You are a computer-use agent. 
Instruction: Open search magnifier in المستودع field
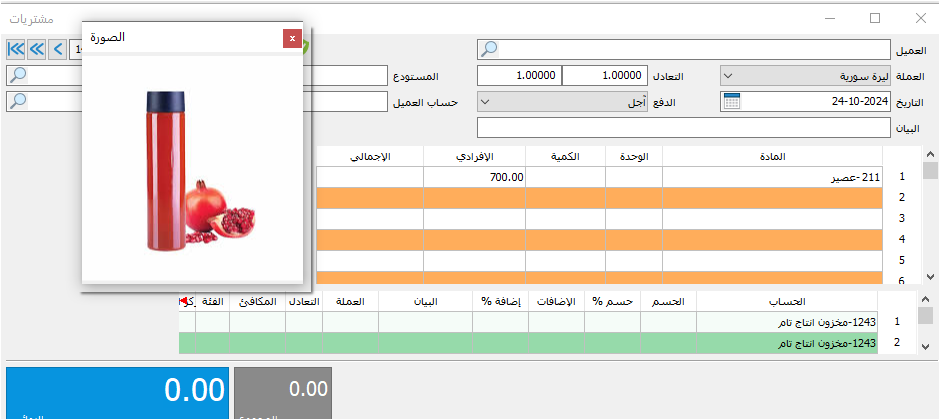click(x=17, y=75)
